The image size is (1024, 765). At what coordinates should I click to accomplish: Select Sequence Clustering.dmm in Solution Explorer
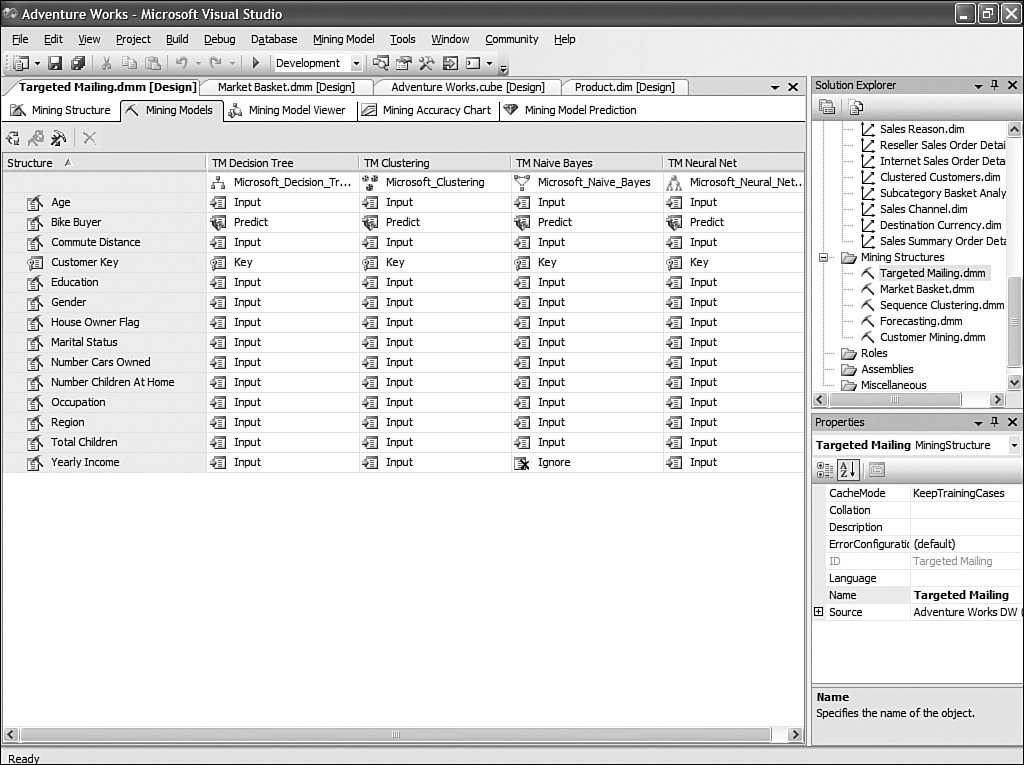point(941,305)
